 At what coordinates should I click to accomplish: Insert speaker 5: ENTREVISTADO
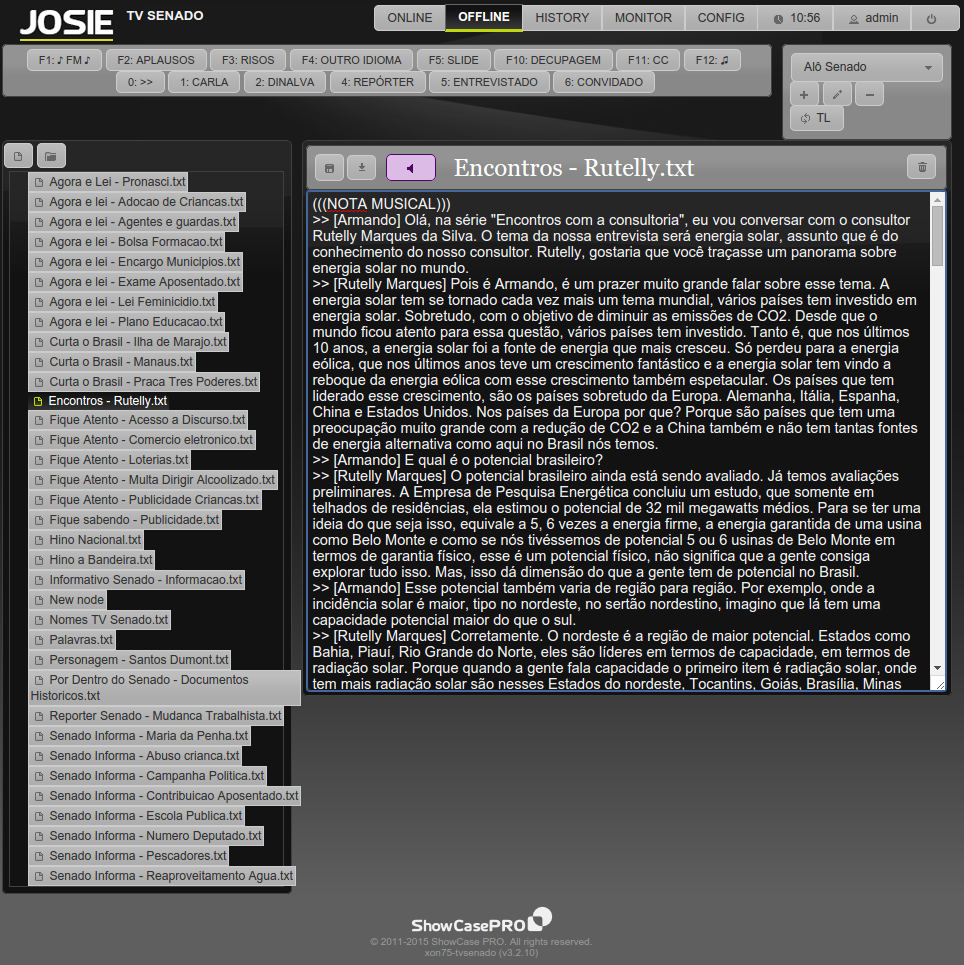point(490,82)
